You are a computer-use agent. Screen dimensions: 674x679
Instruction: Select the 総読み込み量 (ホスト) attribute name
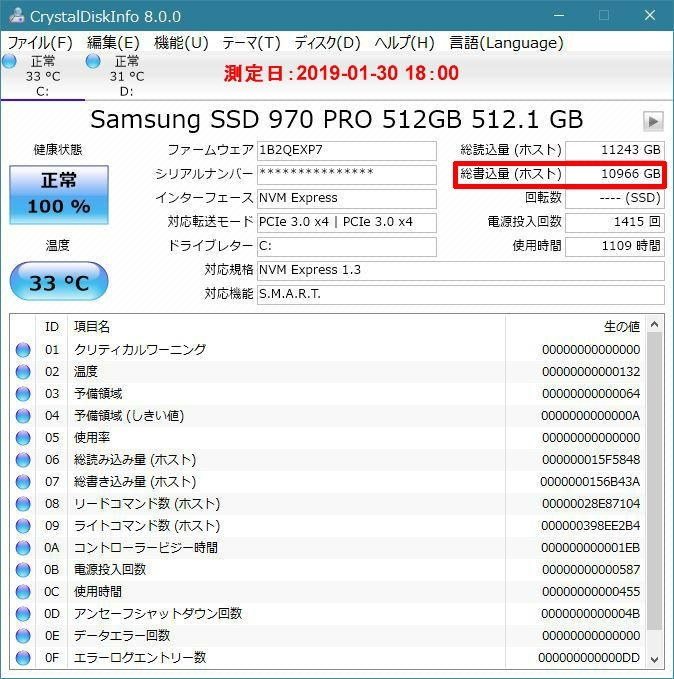point(135,459)
